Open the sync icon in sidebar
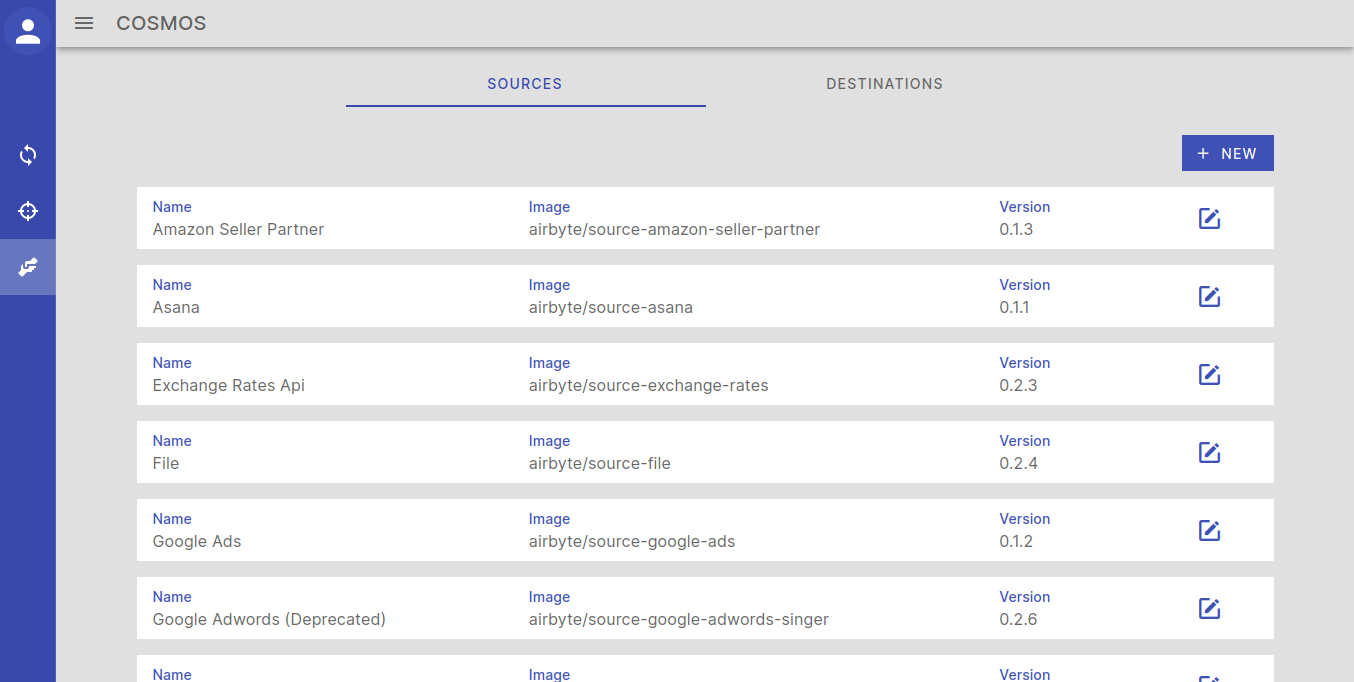The height and width of the screenshot is (682, 1354). 28,155
